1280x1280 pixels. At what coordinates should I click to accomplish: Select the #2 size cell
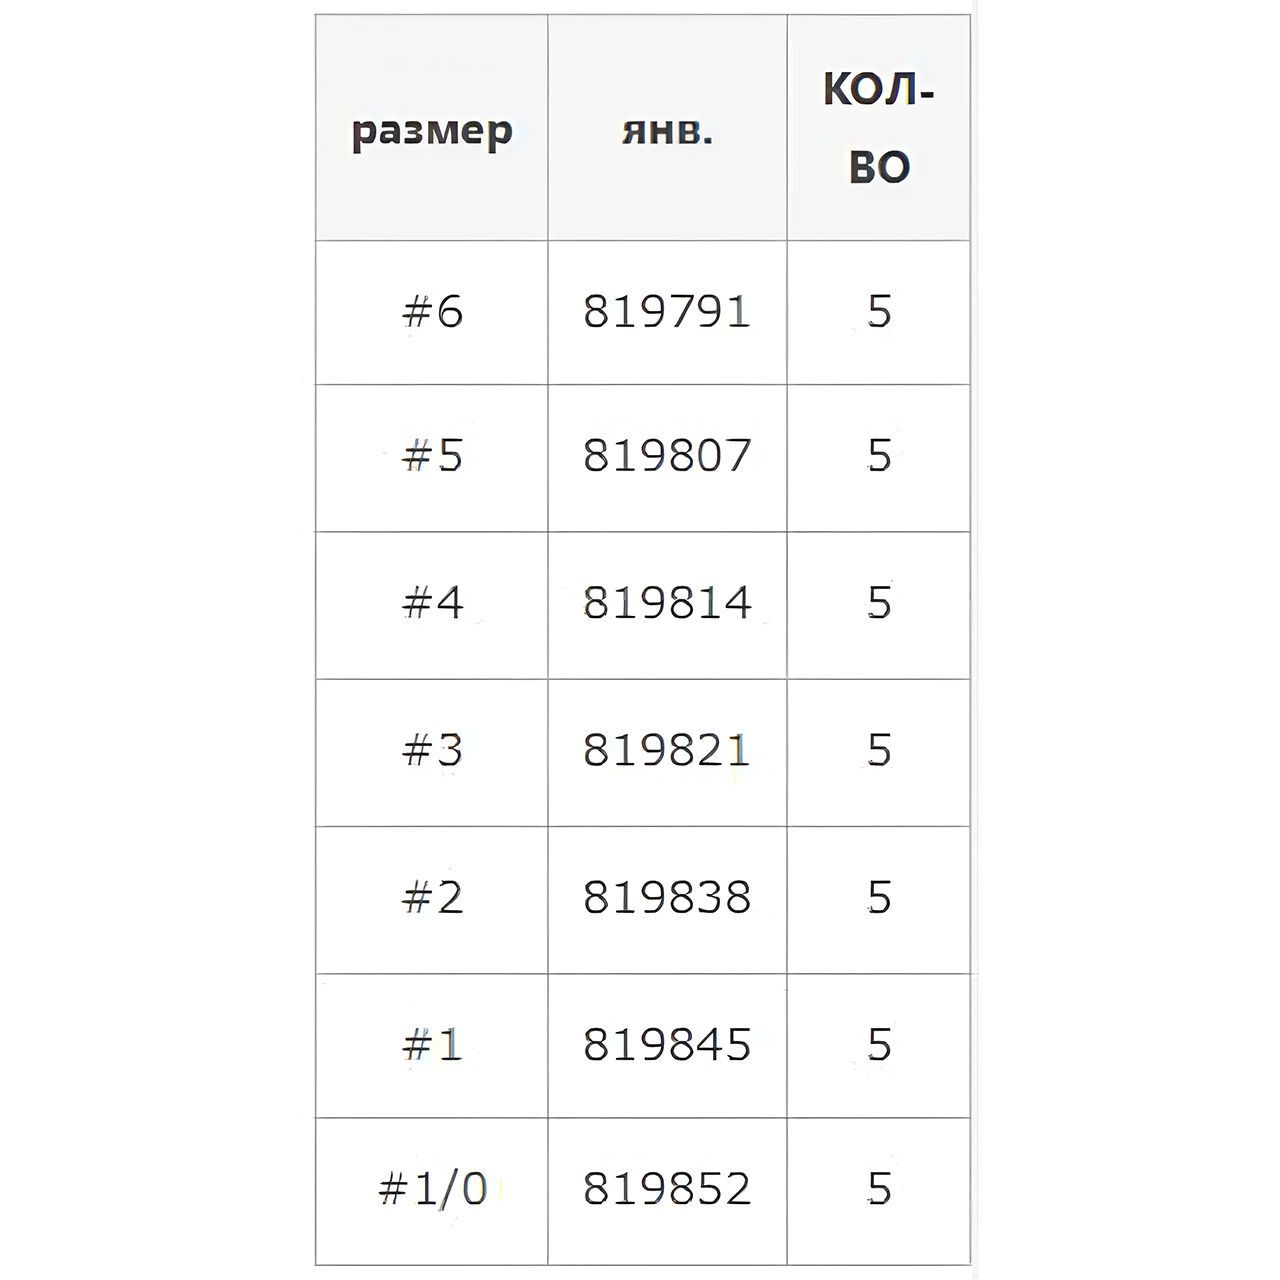pos(432,898)
